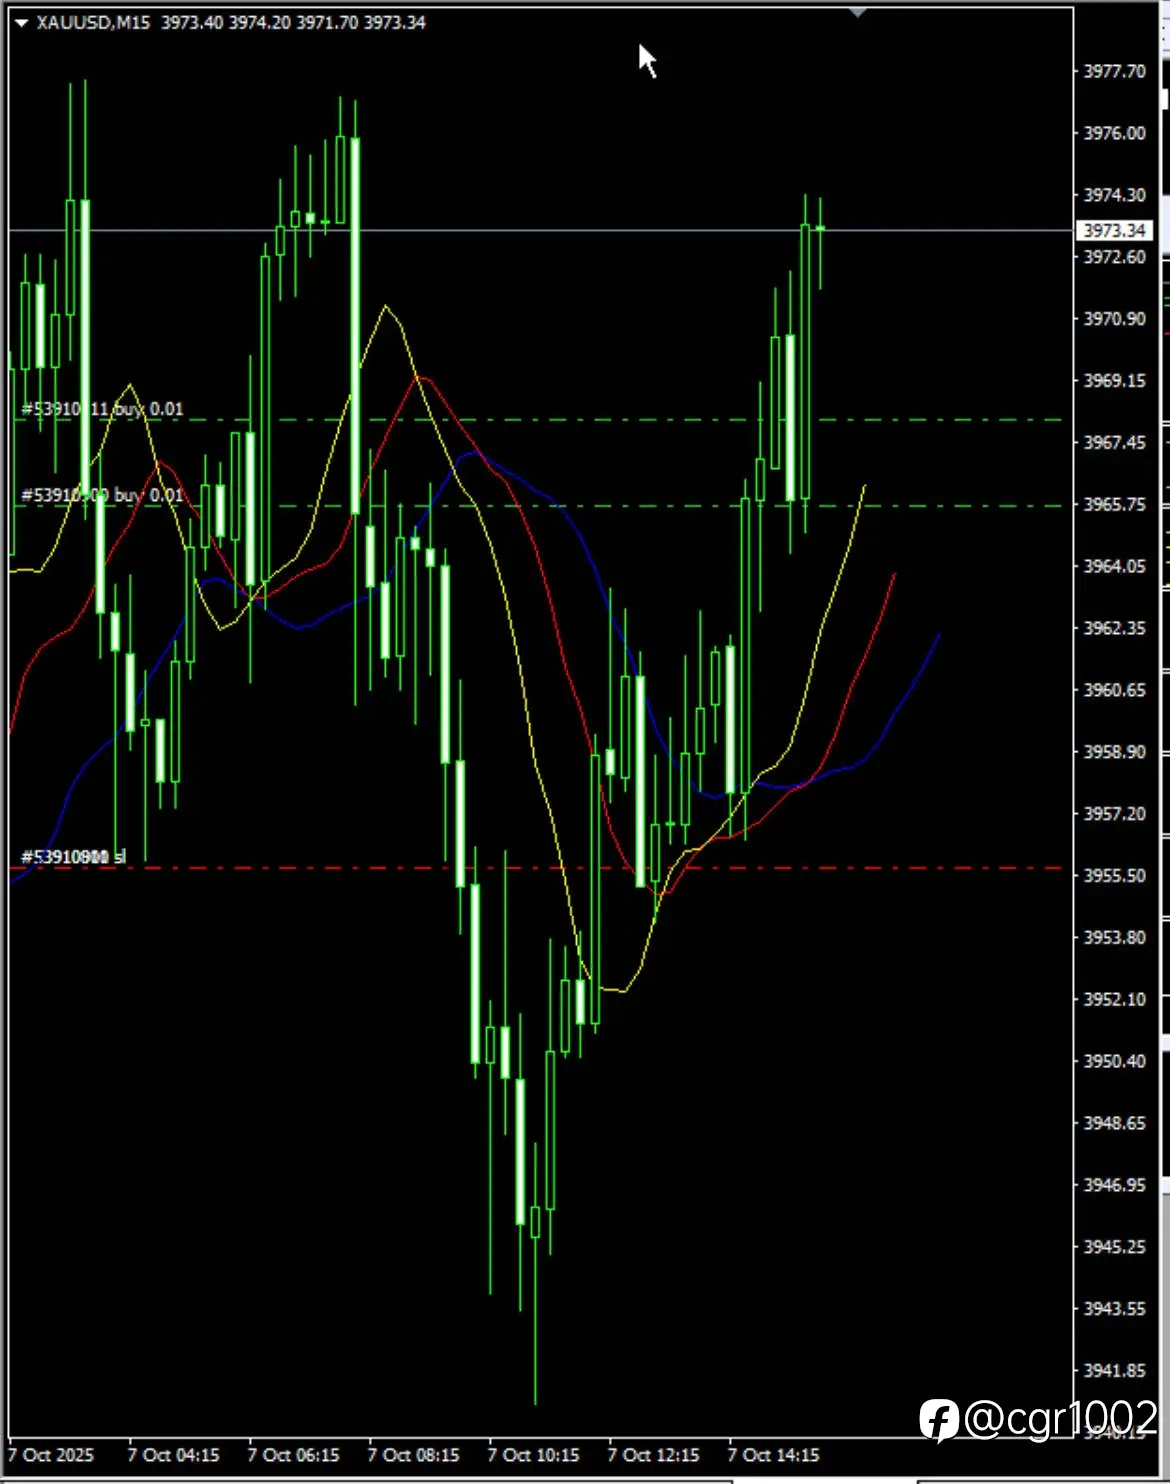The width and height of the screenshot is (1170, 1484).
Task: Click the triangle arrow before XAUUSD,M15 title
Action: 21,23
